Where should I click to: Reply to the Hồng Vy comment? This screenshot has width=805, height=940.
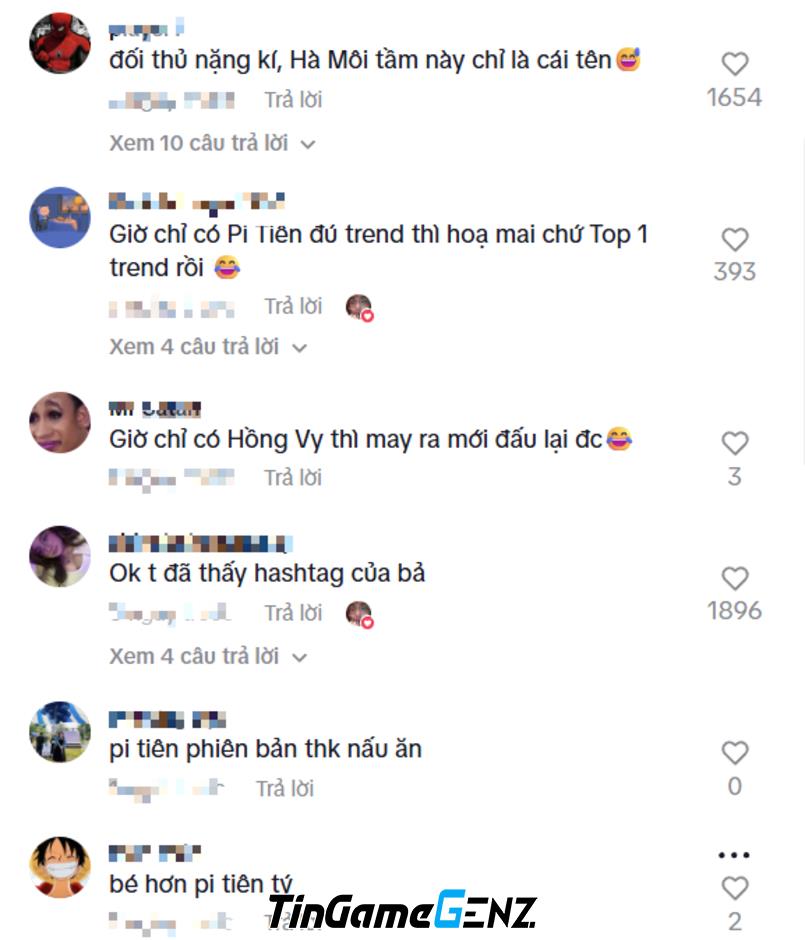[x=293, y=478]
